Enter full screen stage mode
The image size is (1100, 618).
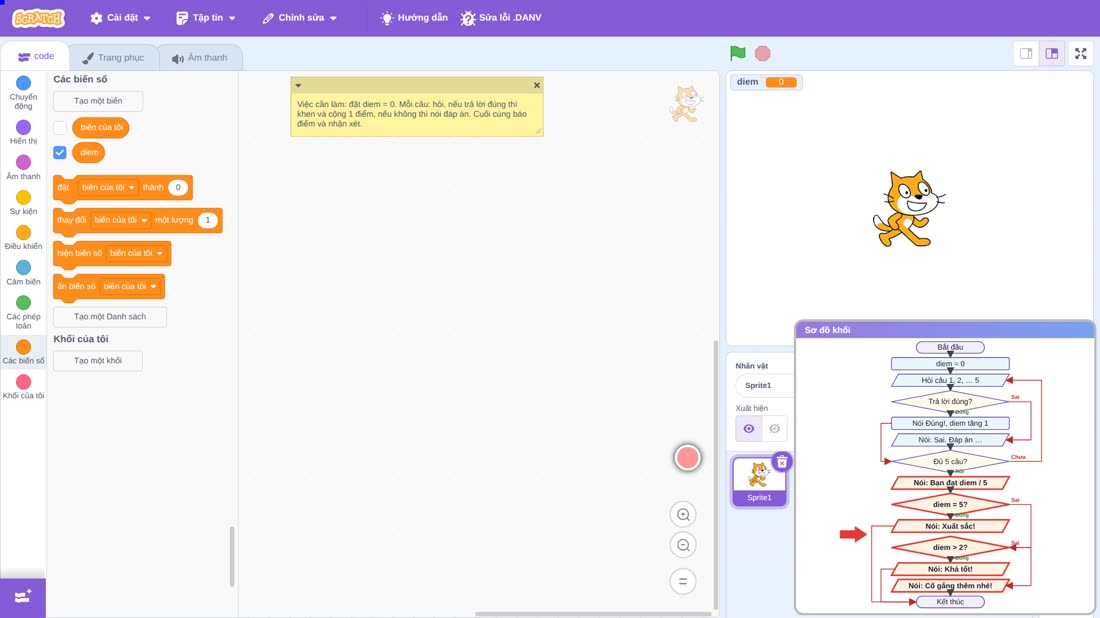(1080, 53)
